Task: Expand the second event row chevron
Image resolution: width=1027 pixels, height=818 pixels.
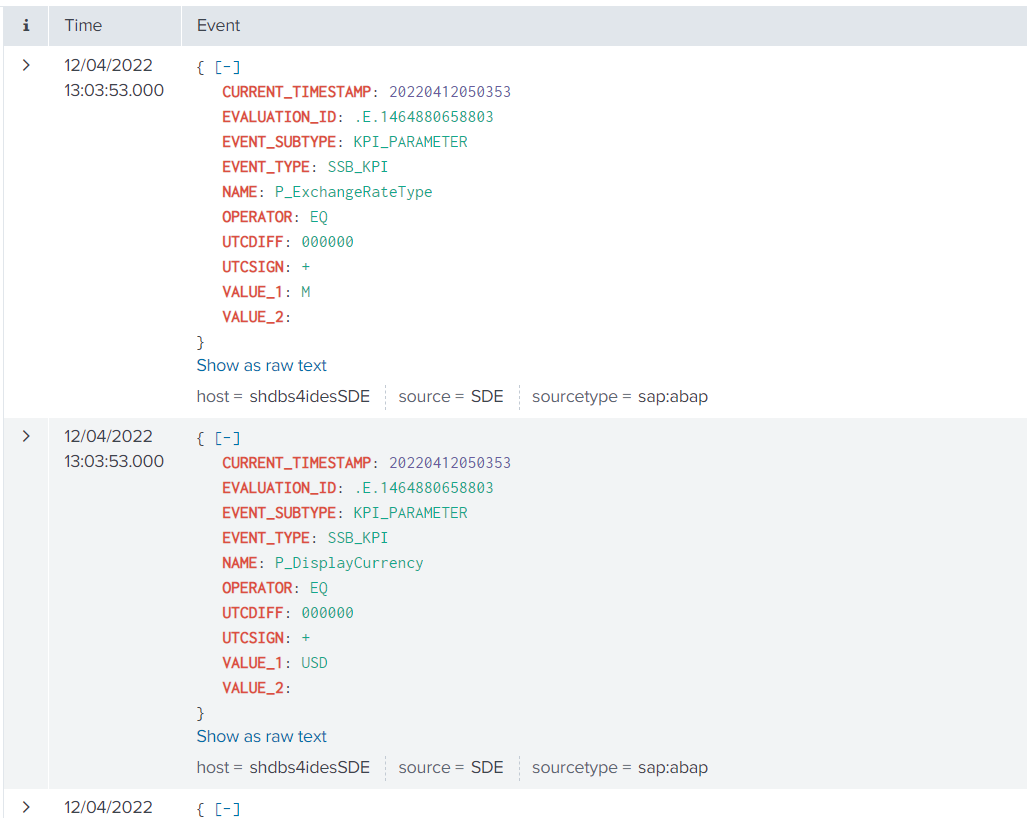Action: click(x=26, y=436)
